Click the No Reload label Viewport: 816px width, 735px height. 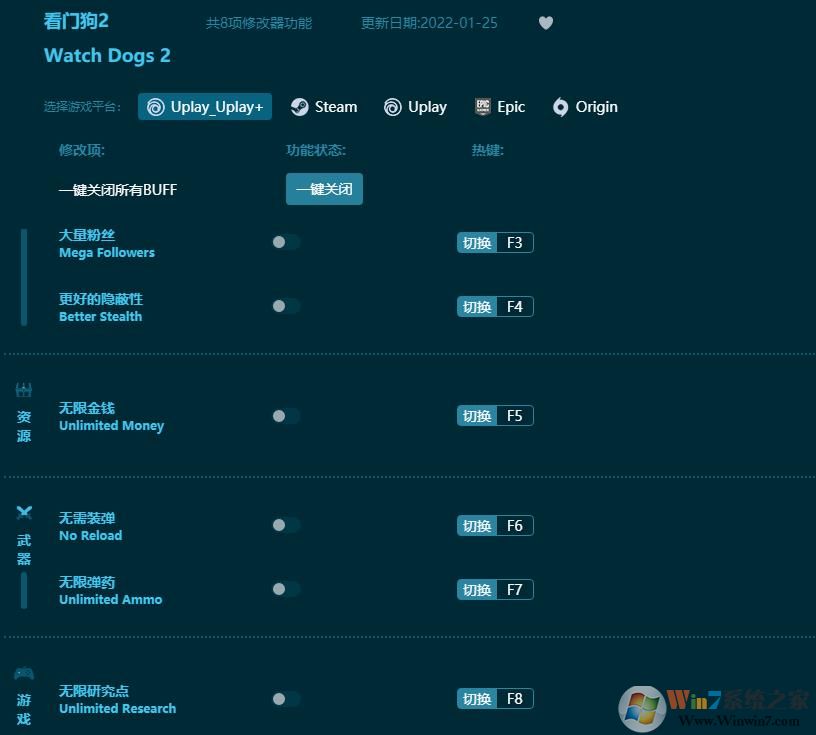tap(91, 536)
